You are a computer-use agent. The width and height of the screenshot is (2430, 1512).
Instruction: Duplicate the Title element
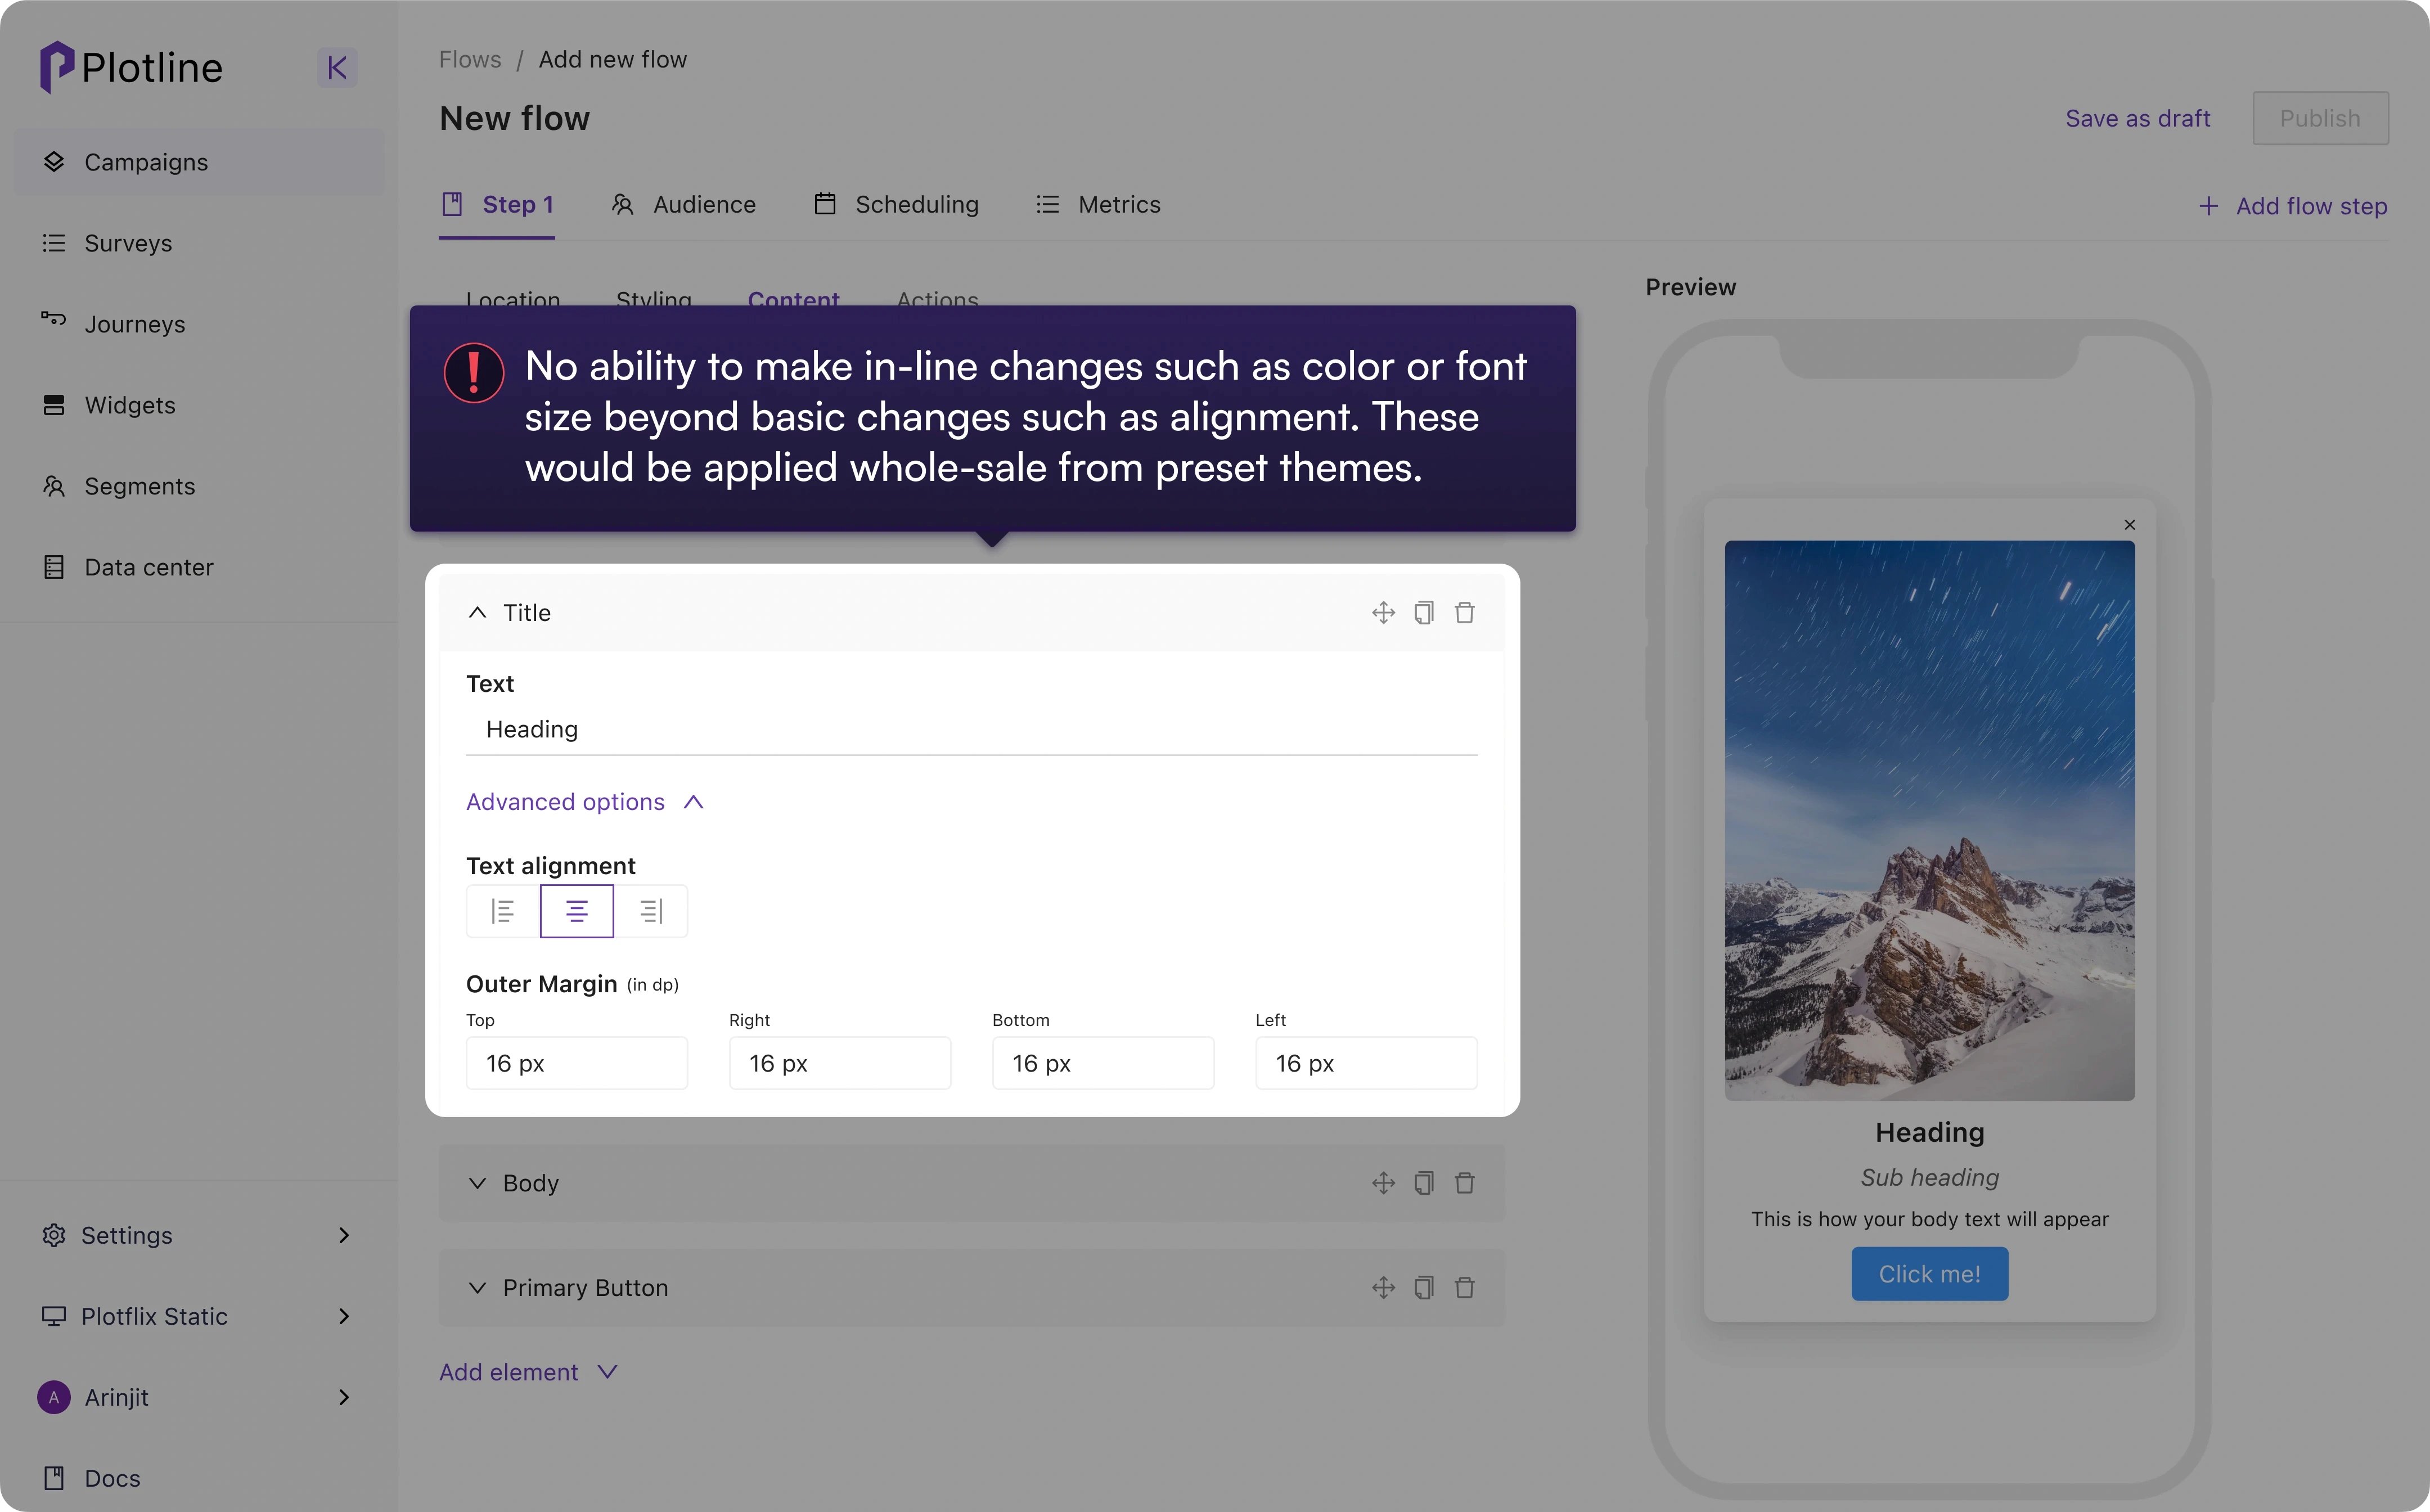[1424, 612]
